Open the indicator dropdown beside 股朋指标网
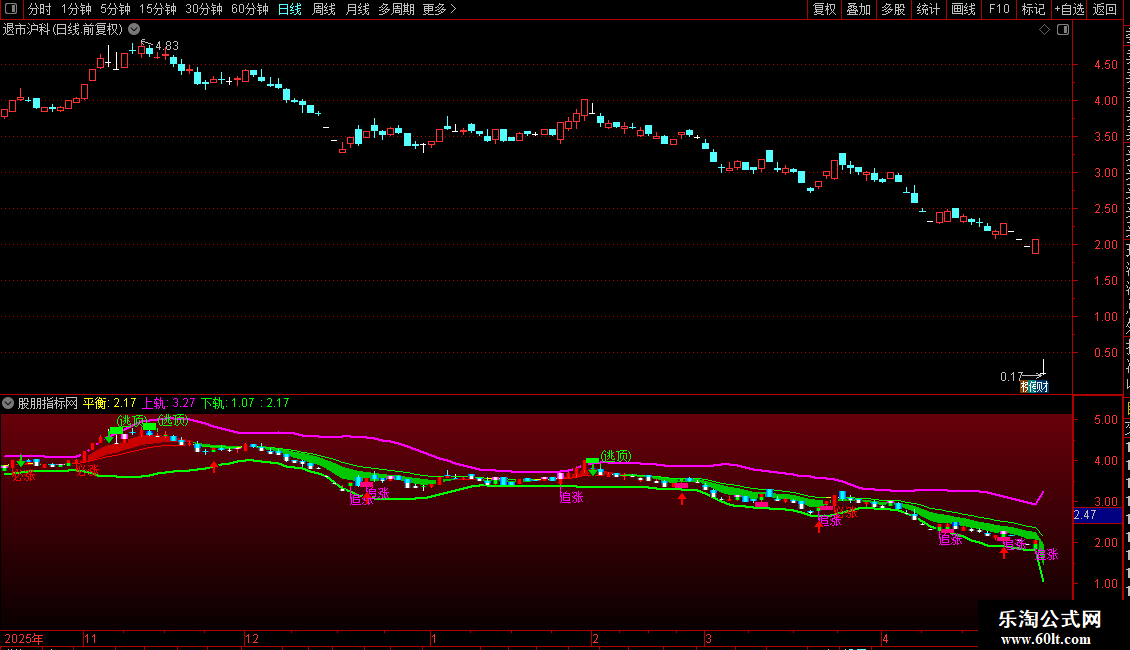 tap(8, 403)
